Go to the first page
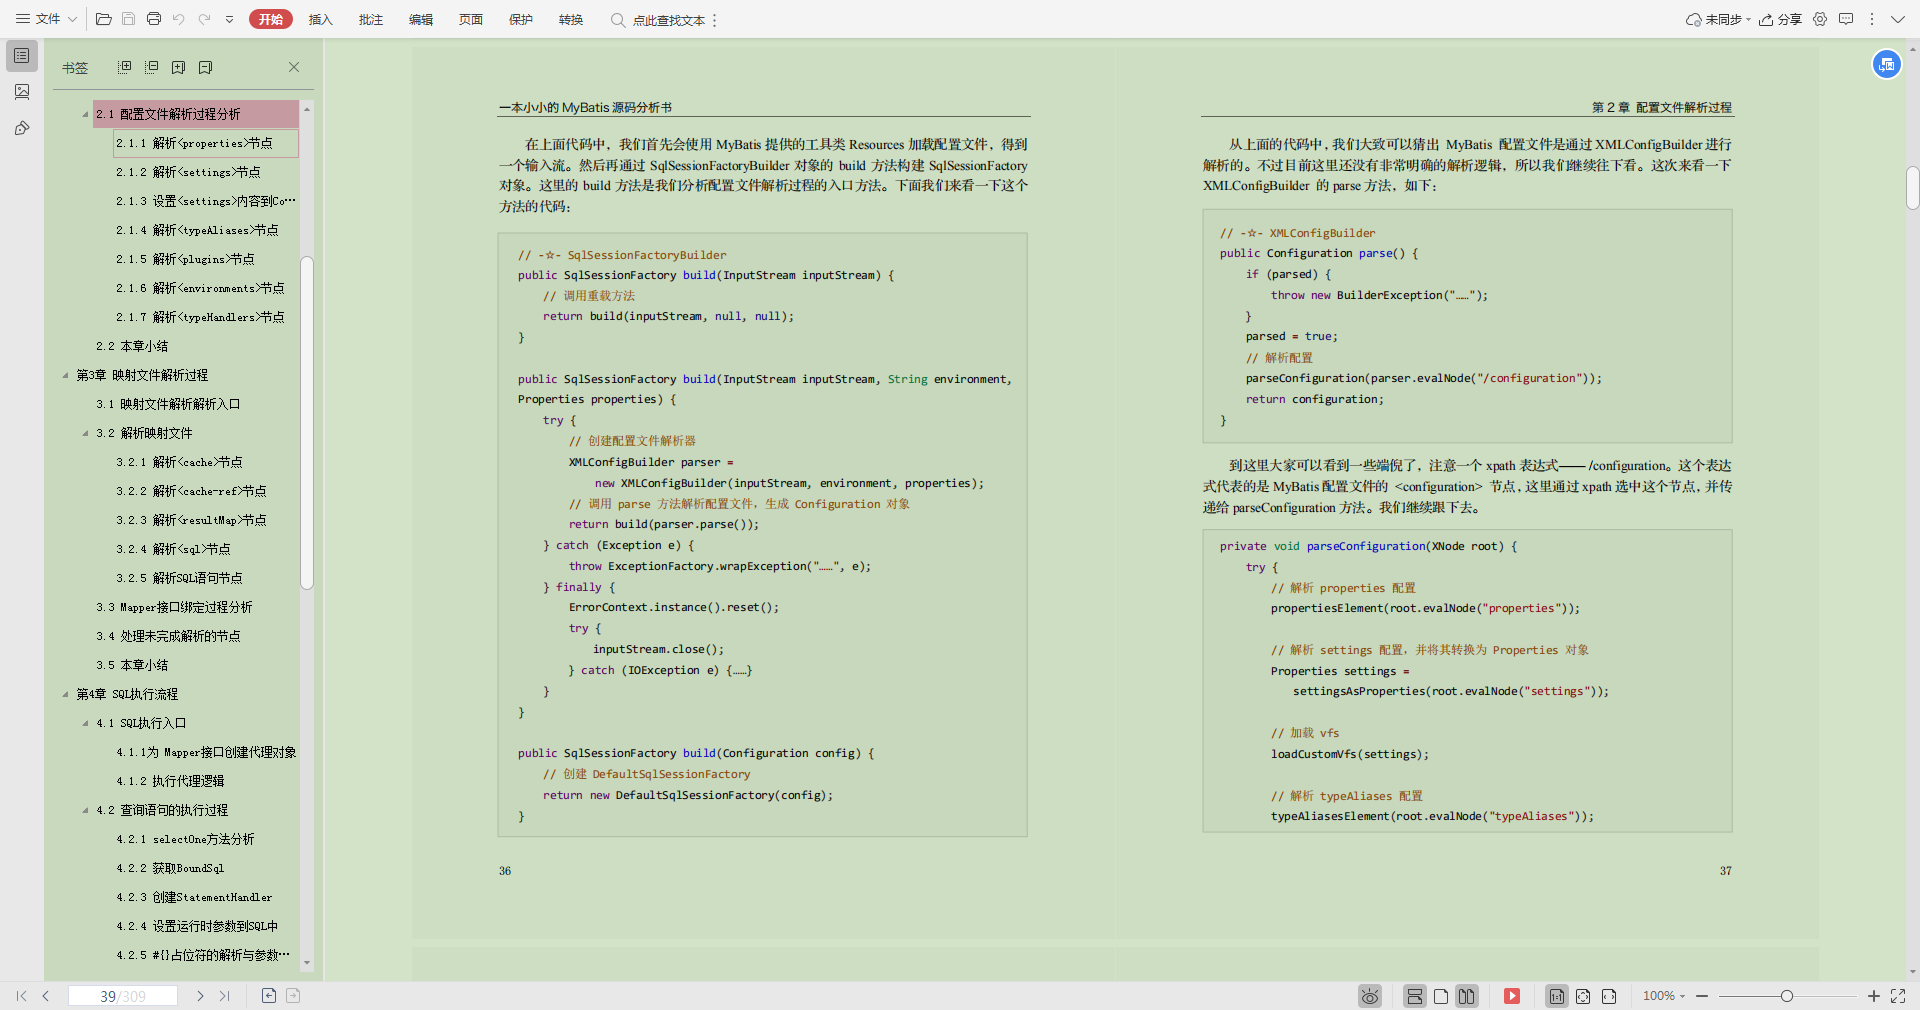The width and height of the screenshot is (1920, 1010). coord(22,996)
